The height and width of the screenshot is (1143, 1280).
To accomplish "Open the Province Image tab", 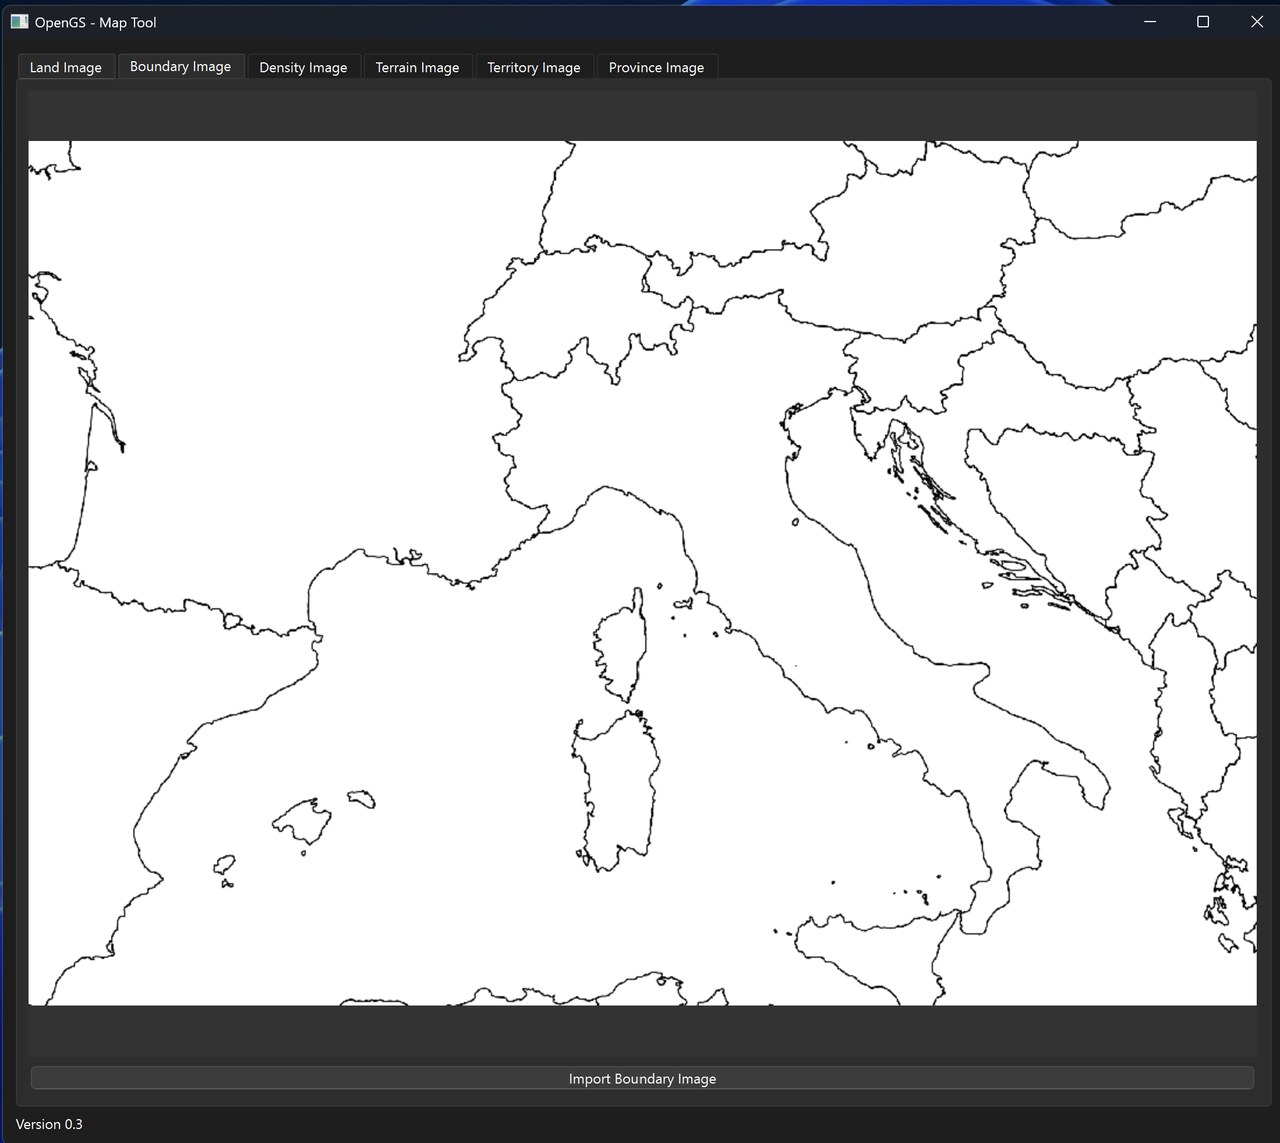I will coord(656,66).
